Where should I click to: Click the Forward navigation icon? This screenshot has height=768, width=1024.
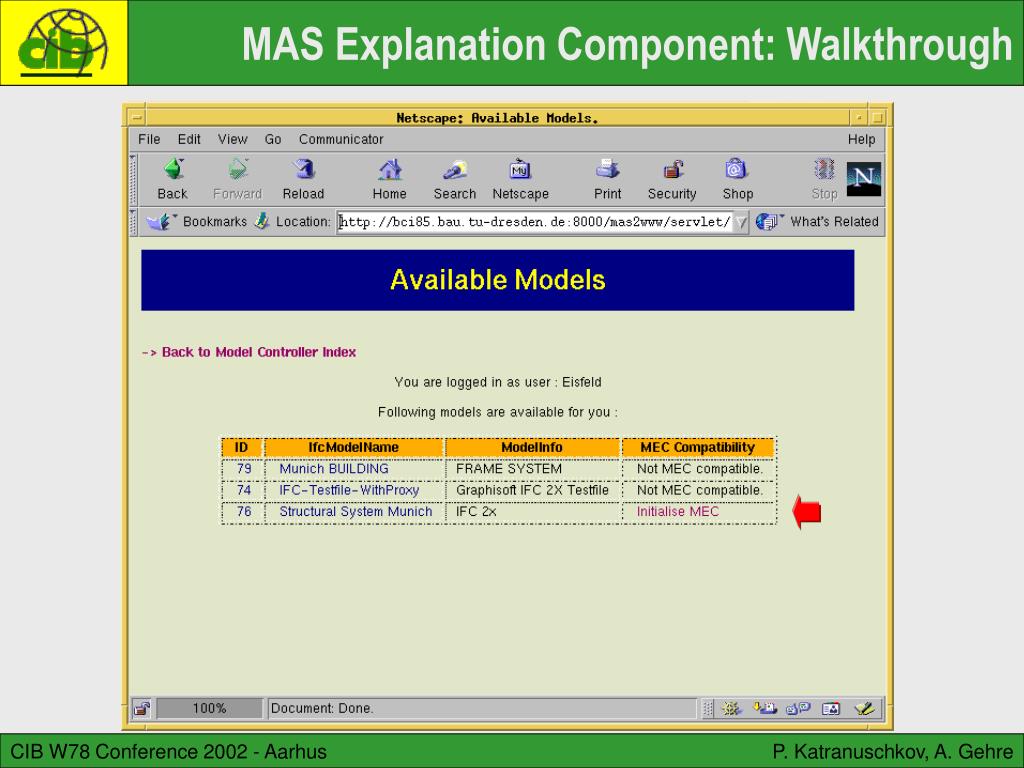click(238, 170)
